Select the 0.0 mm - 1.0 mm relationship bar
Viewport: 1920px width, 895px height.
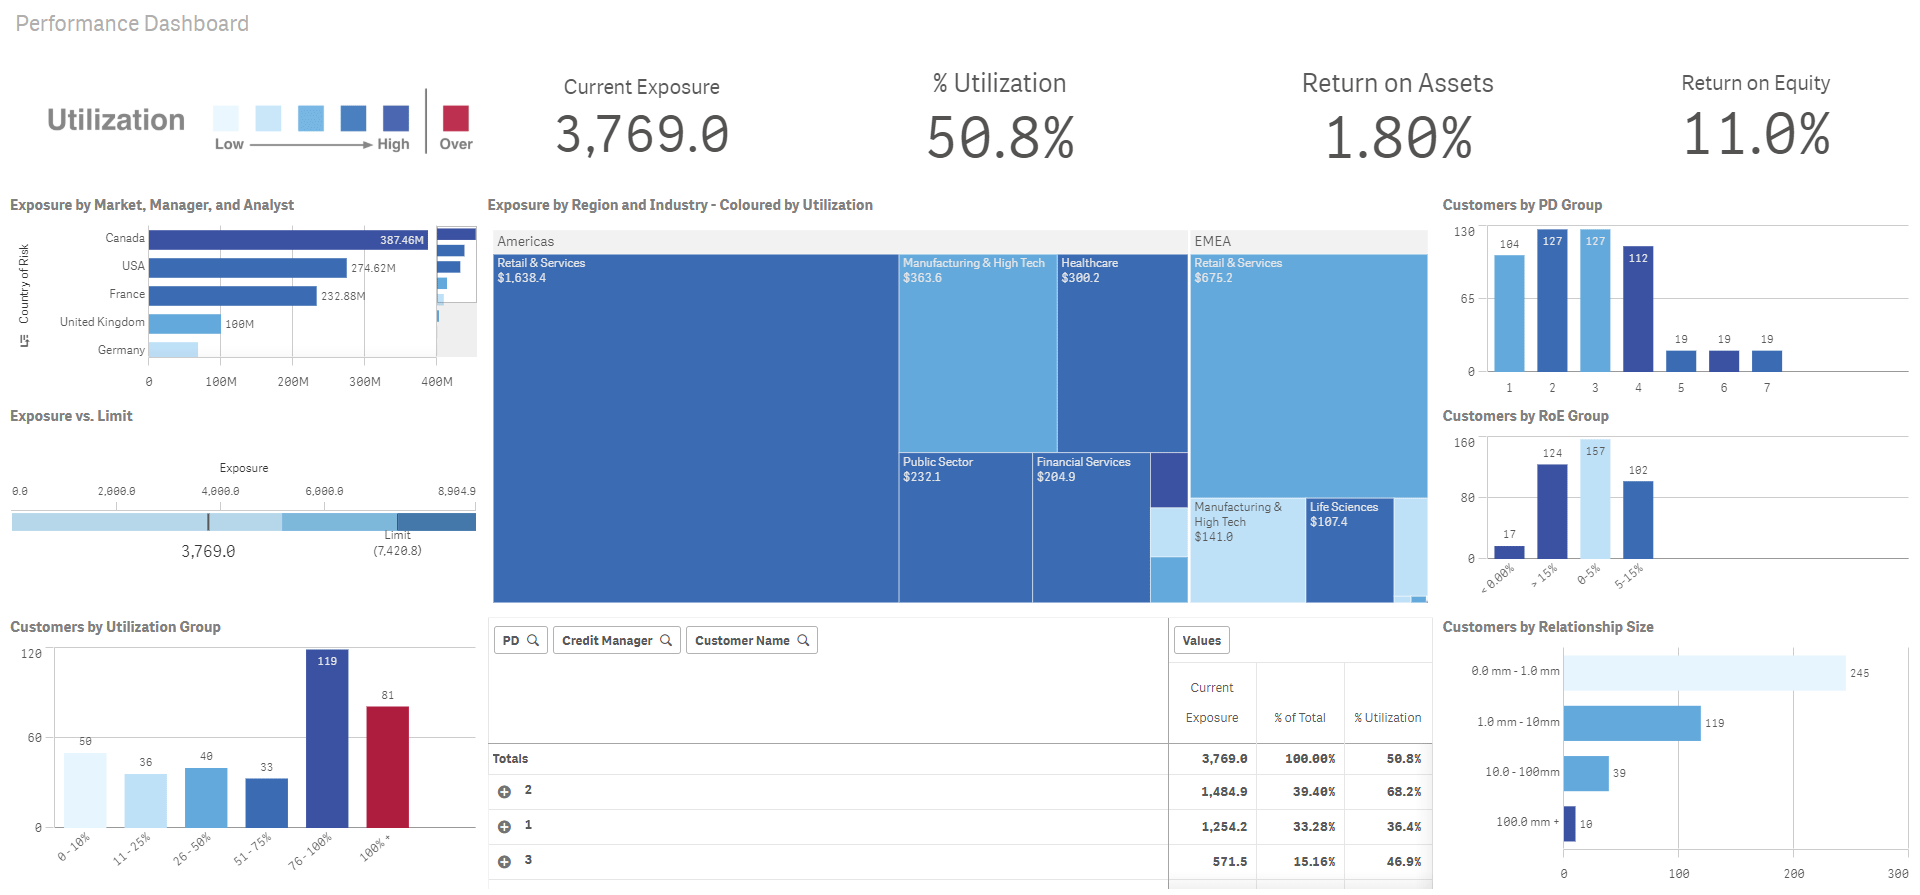pyautogui.click(x=1704, y=673)
